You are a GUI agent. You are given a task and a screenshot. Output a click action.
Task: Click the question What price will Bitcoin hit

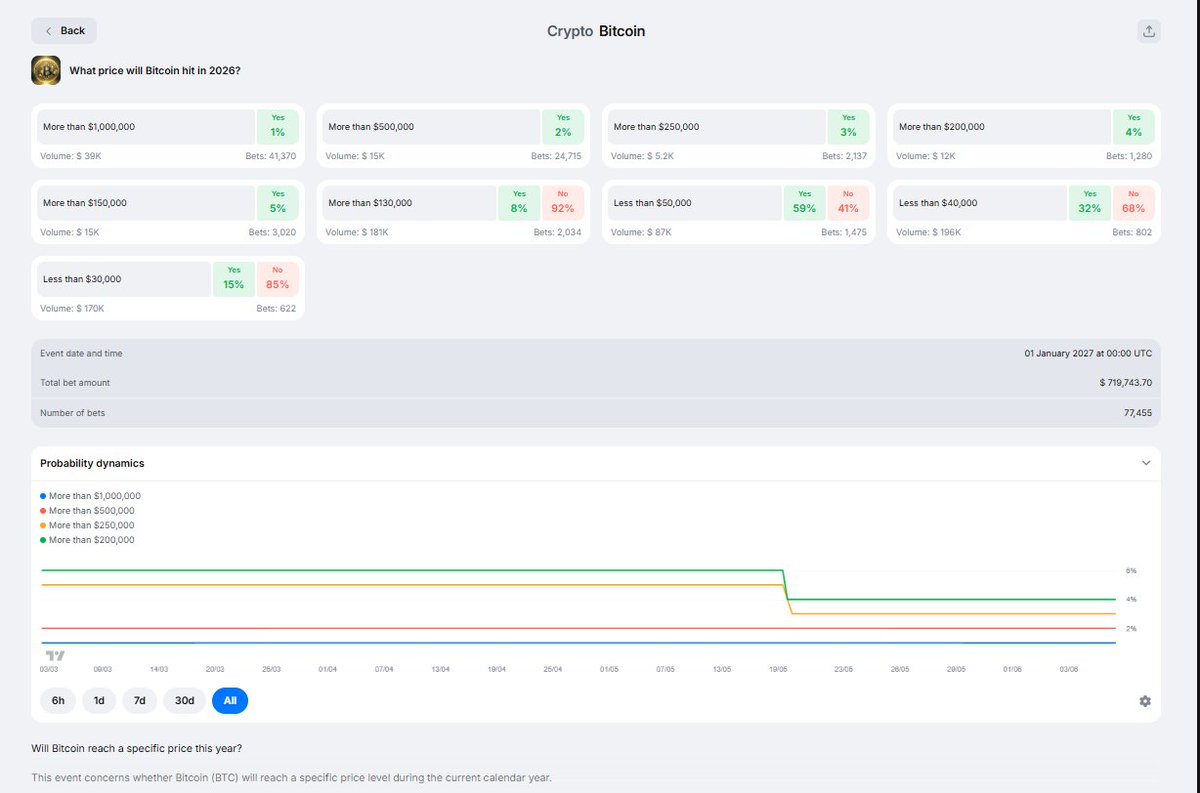[154, 71]
